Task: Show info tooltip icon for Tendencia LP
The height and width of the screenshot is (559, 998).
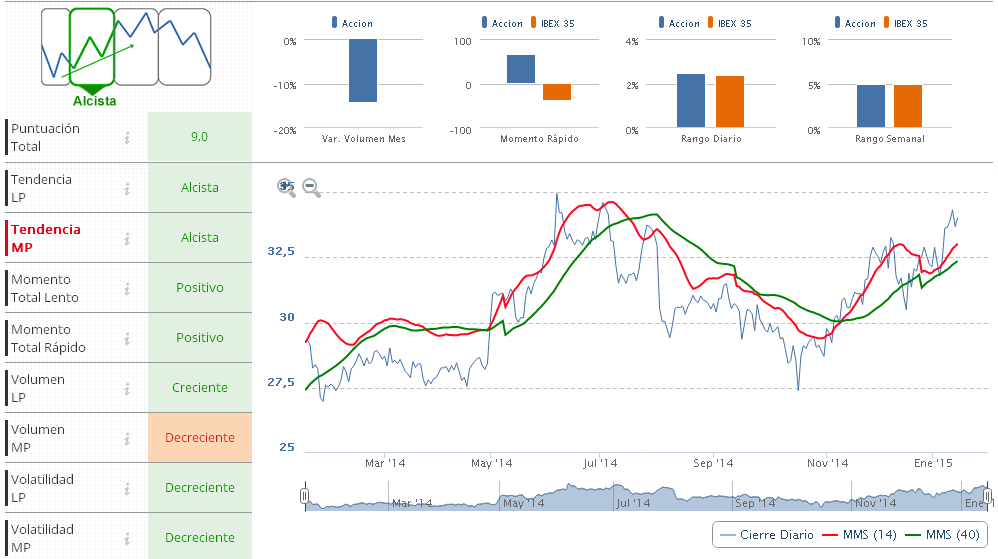Action: click(127, 188)
